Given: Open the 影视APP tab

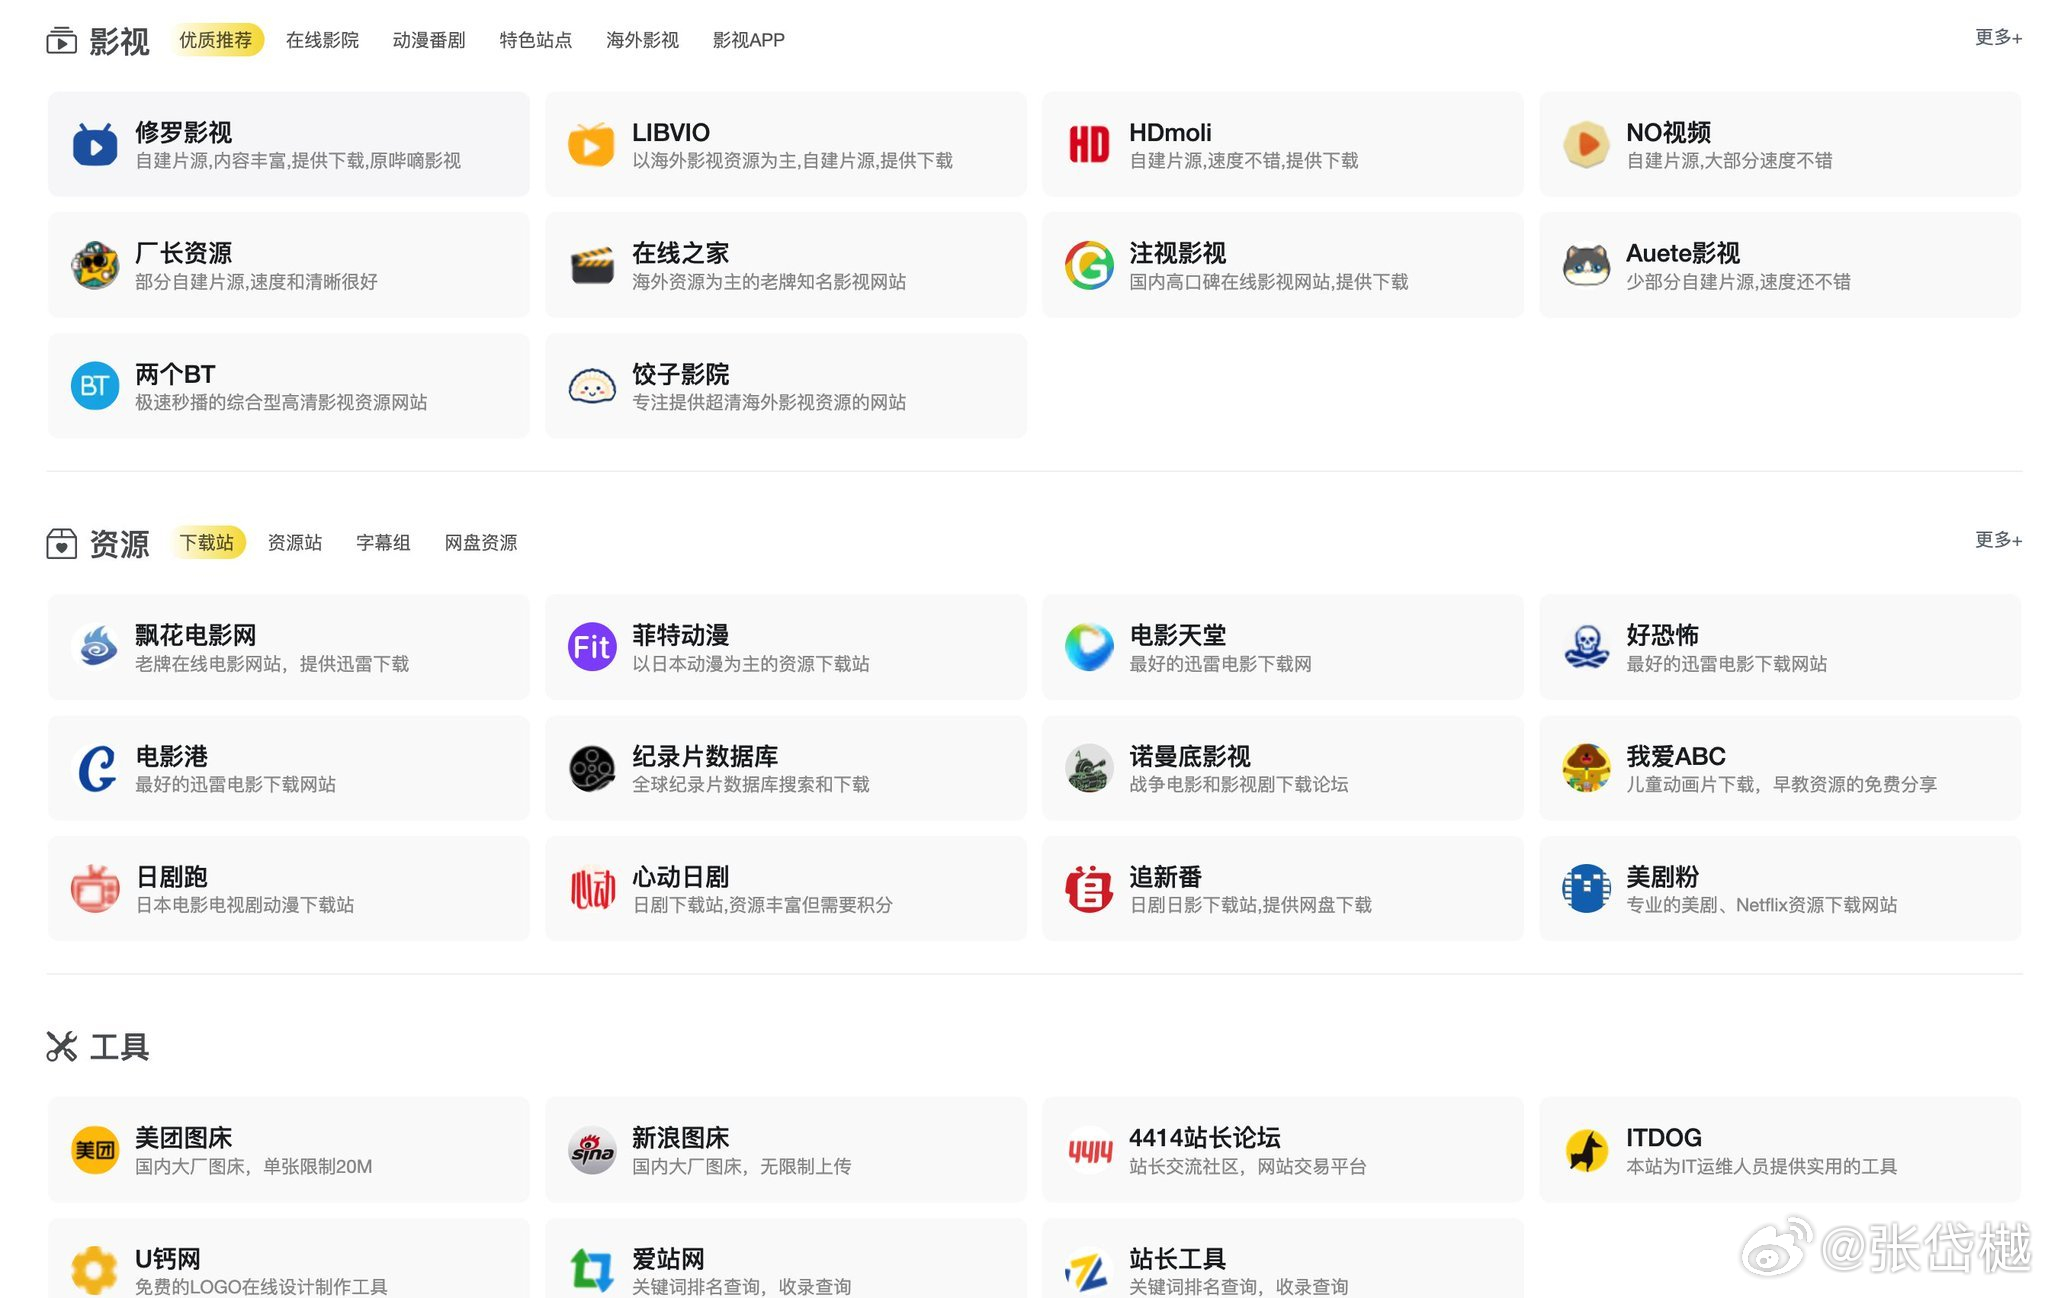Looking at the screenshot, I should [748, 40].
